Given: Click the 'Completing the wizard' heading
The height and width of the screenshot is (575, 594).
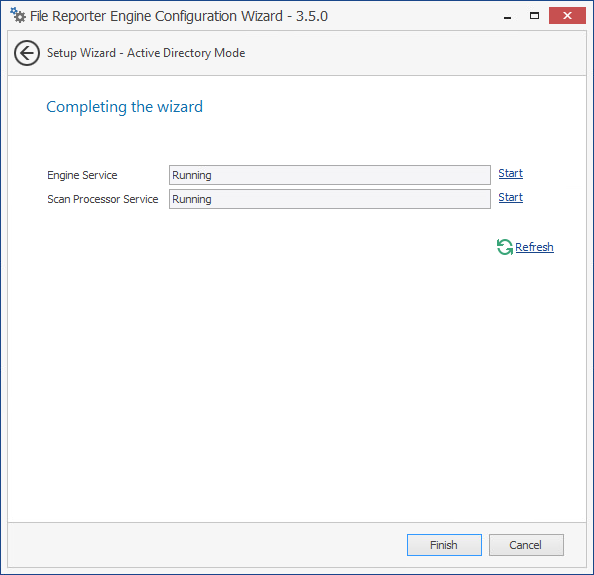Looking at the screenshot, I should 124,107.
